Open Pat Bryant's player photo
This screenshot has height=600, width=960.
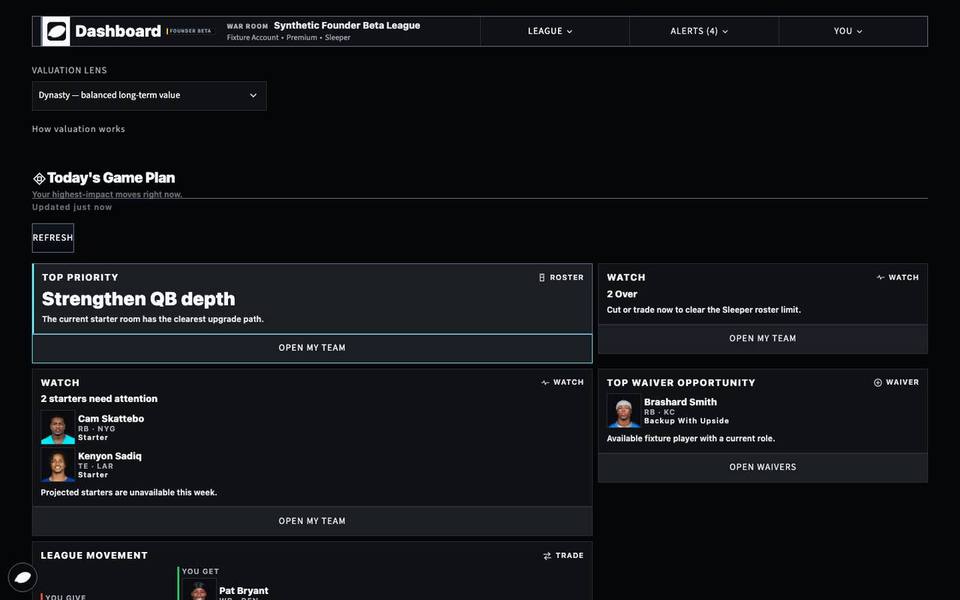click(199, 590)
